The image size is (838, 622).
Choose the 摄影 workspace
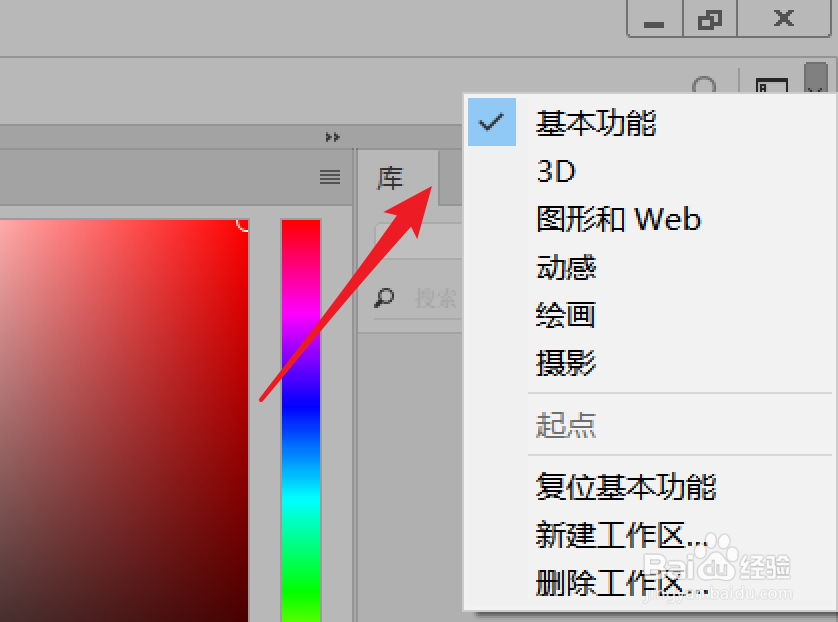point(566,363)
